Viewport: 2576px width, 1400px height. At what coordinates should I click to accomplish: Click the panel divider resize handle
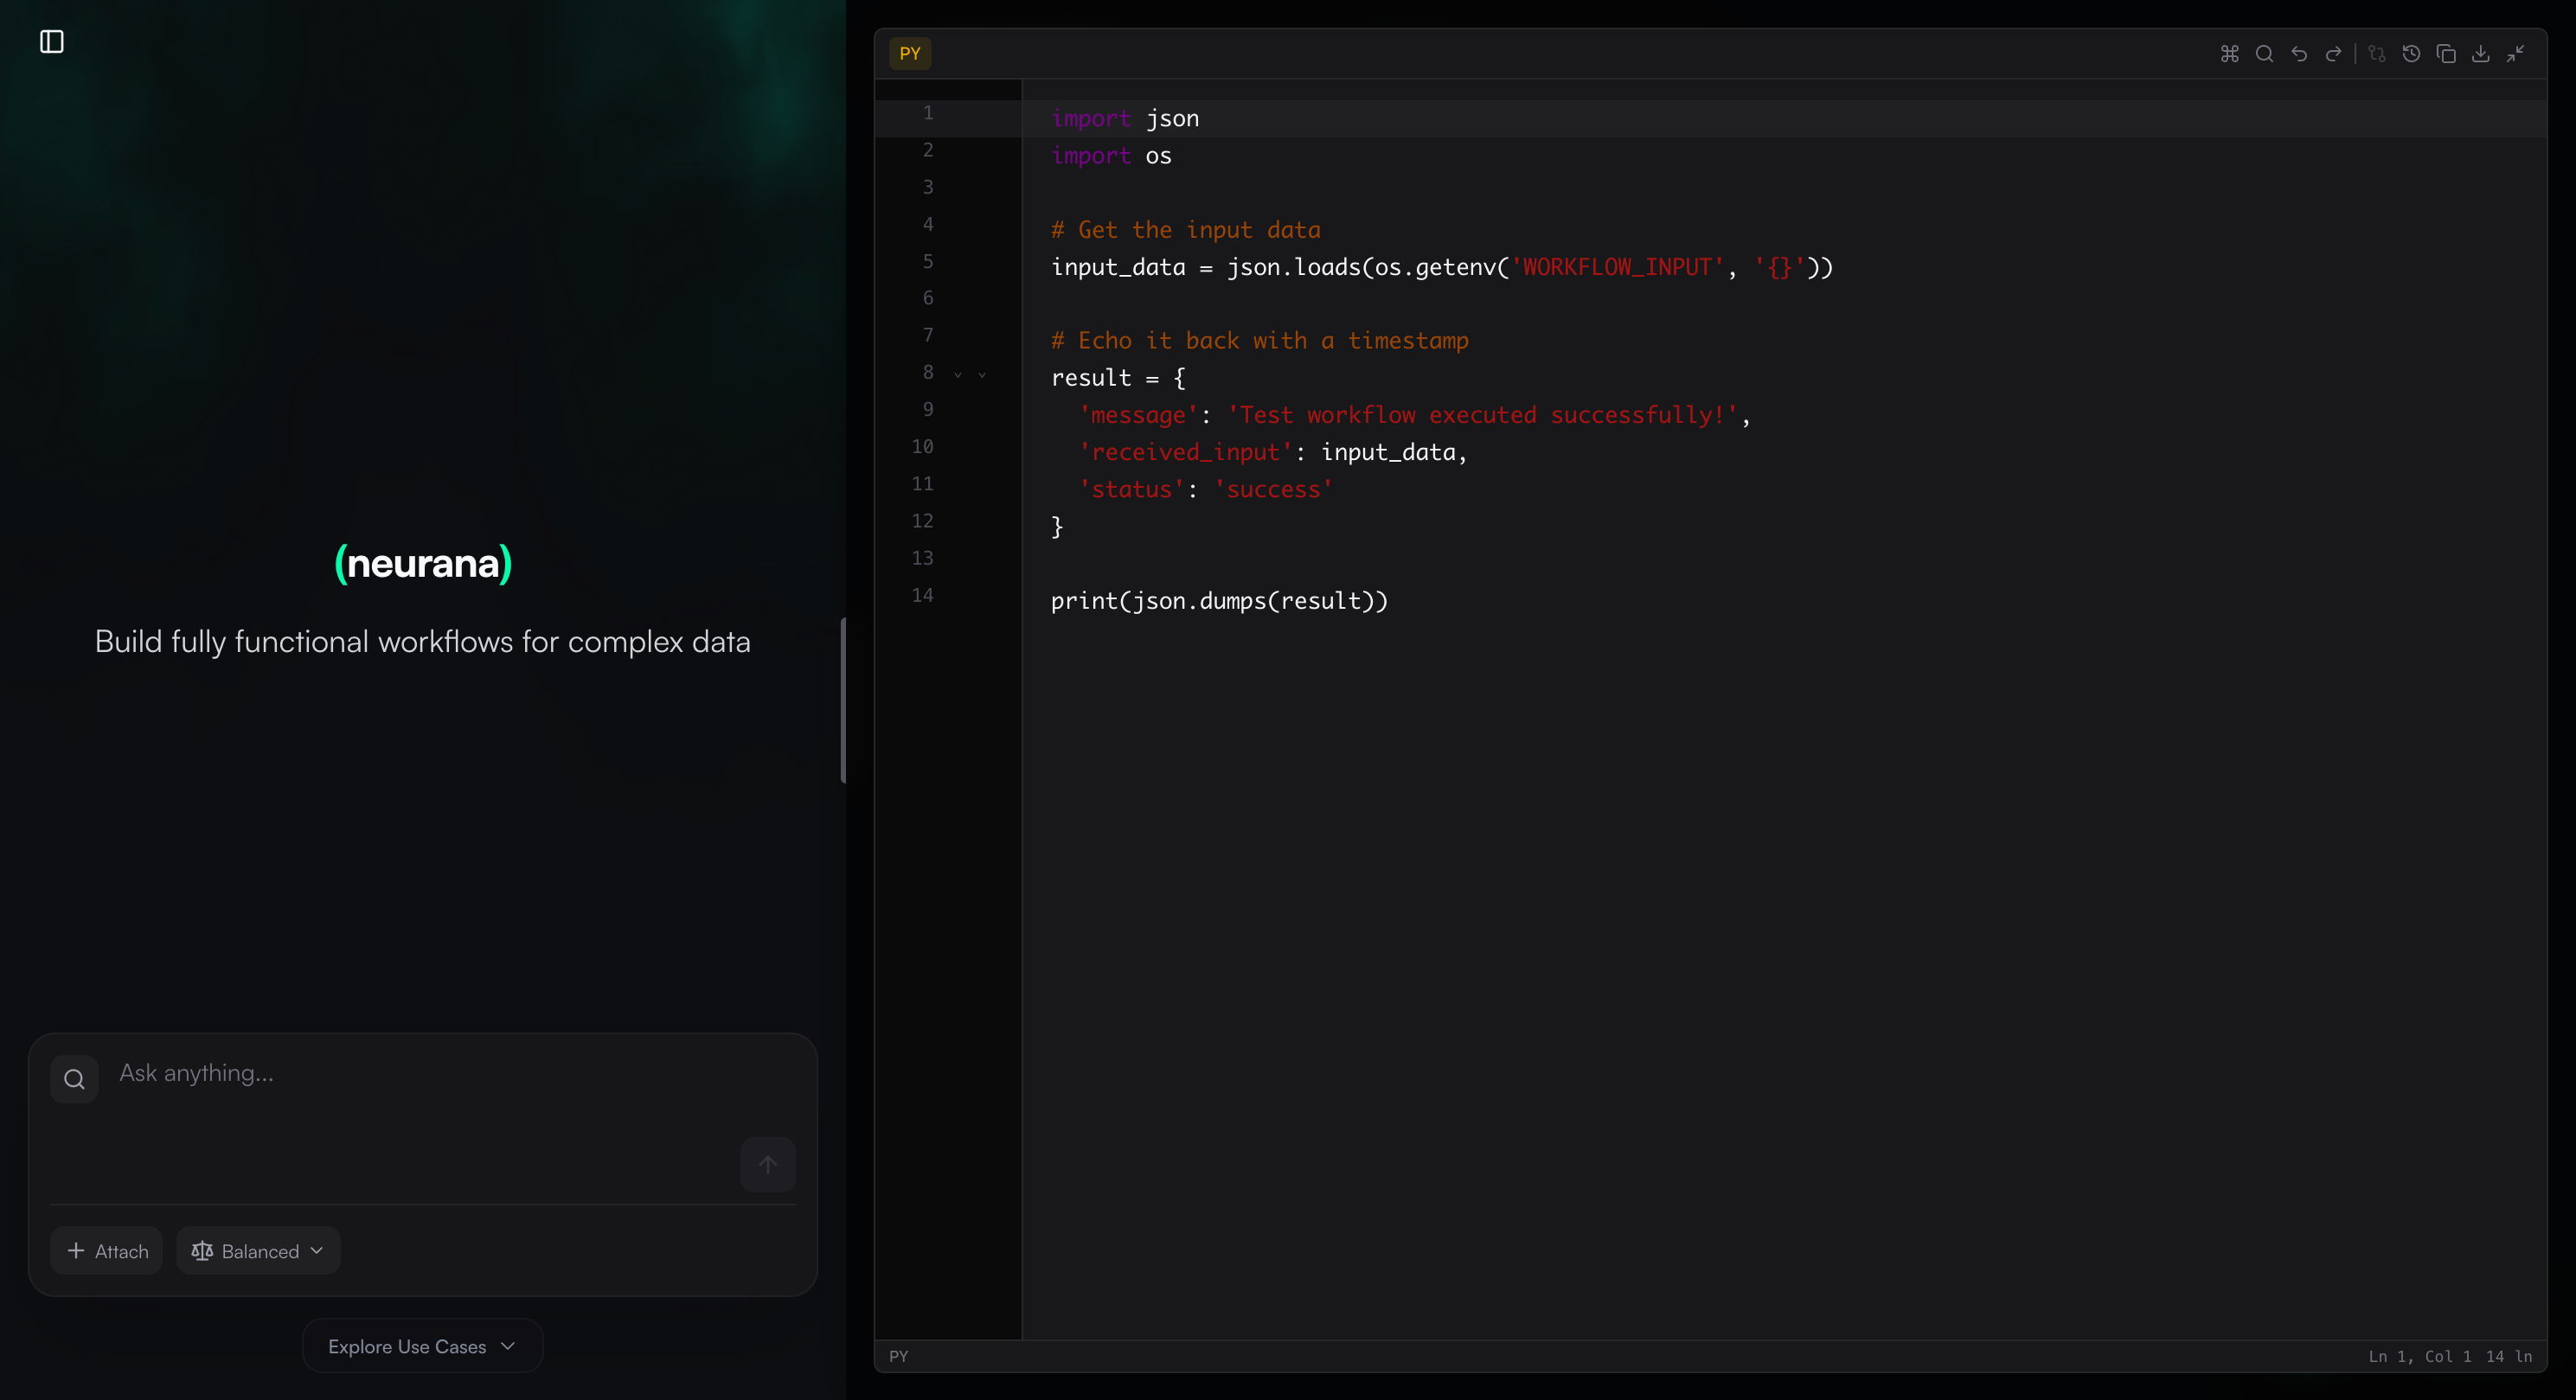click(844, 700)
